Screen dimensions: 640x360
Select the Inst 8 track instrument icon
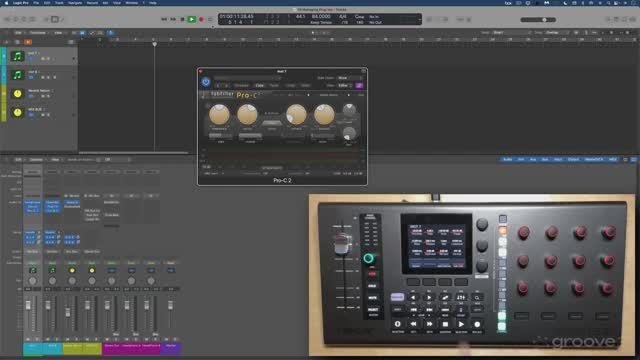[17, 75]
